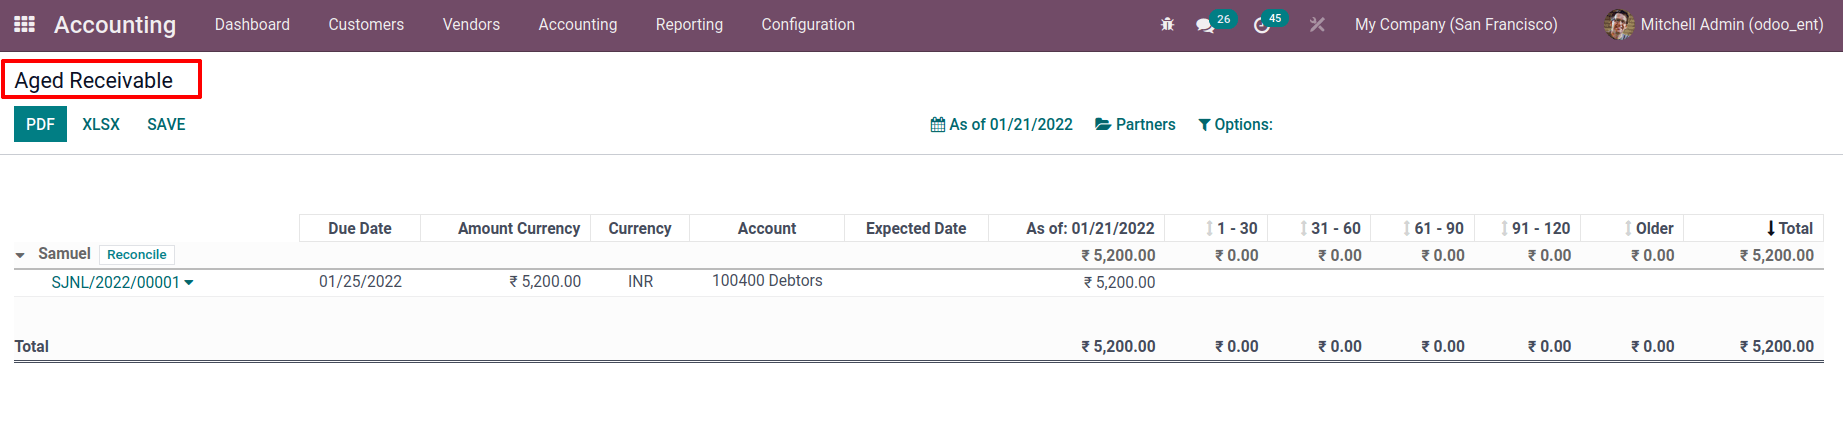Export the report as PDF
The image size is (1843, 437).
coord(40,124)
